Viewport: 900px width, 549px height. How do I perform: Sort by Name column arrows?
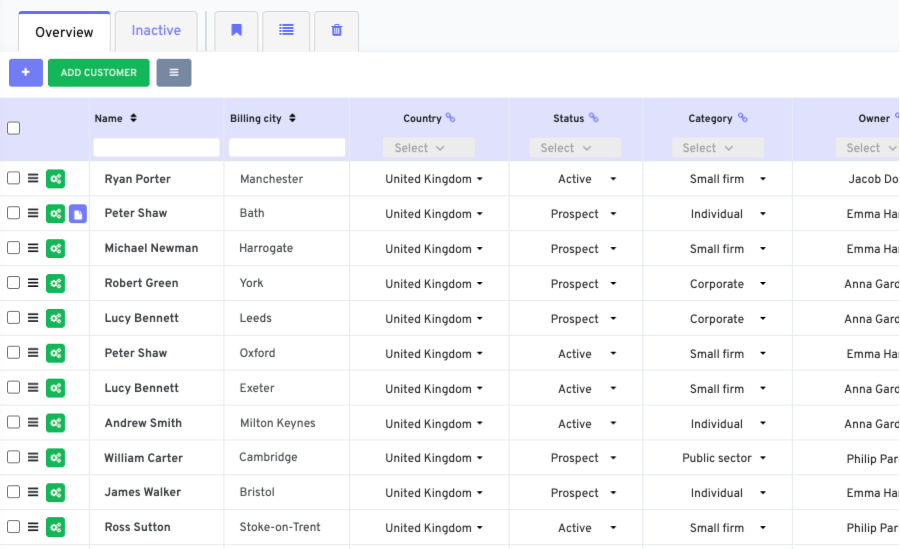point(133,118)
